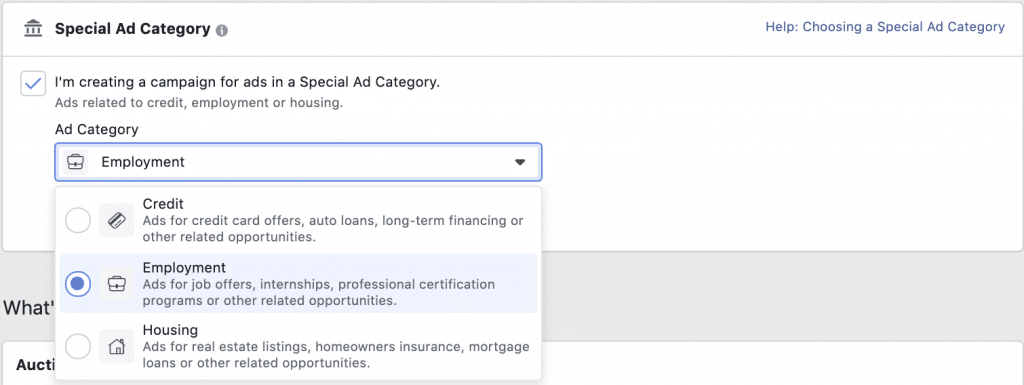Uncheck the Special Ad Category campaign checkbox
1024x385 pixels.
[33, 83]
